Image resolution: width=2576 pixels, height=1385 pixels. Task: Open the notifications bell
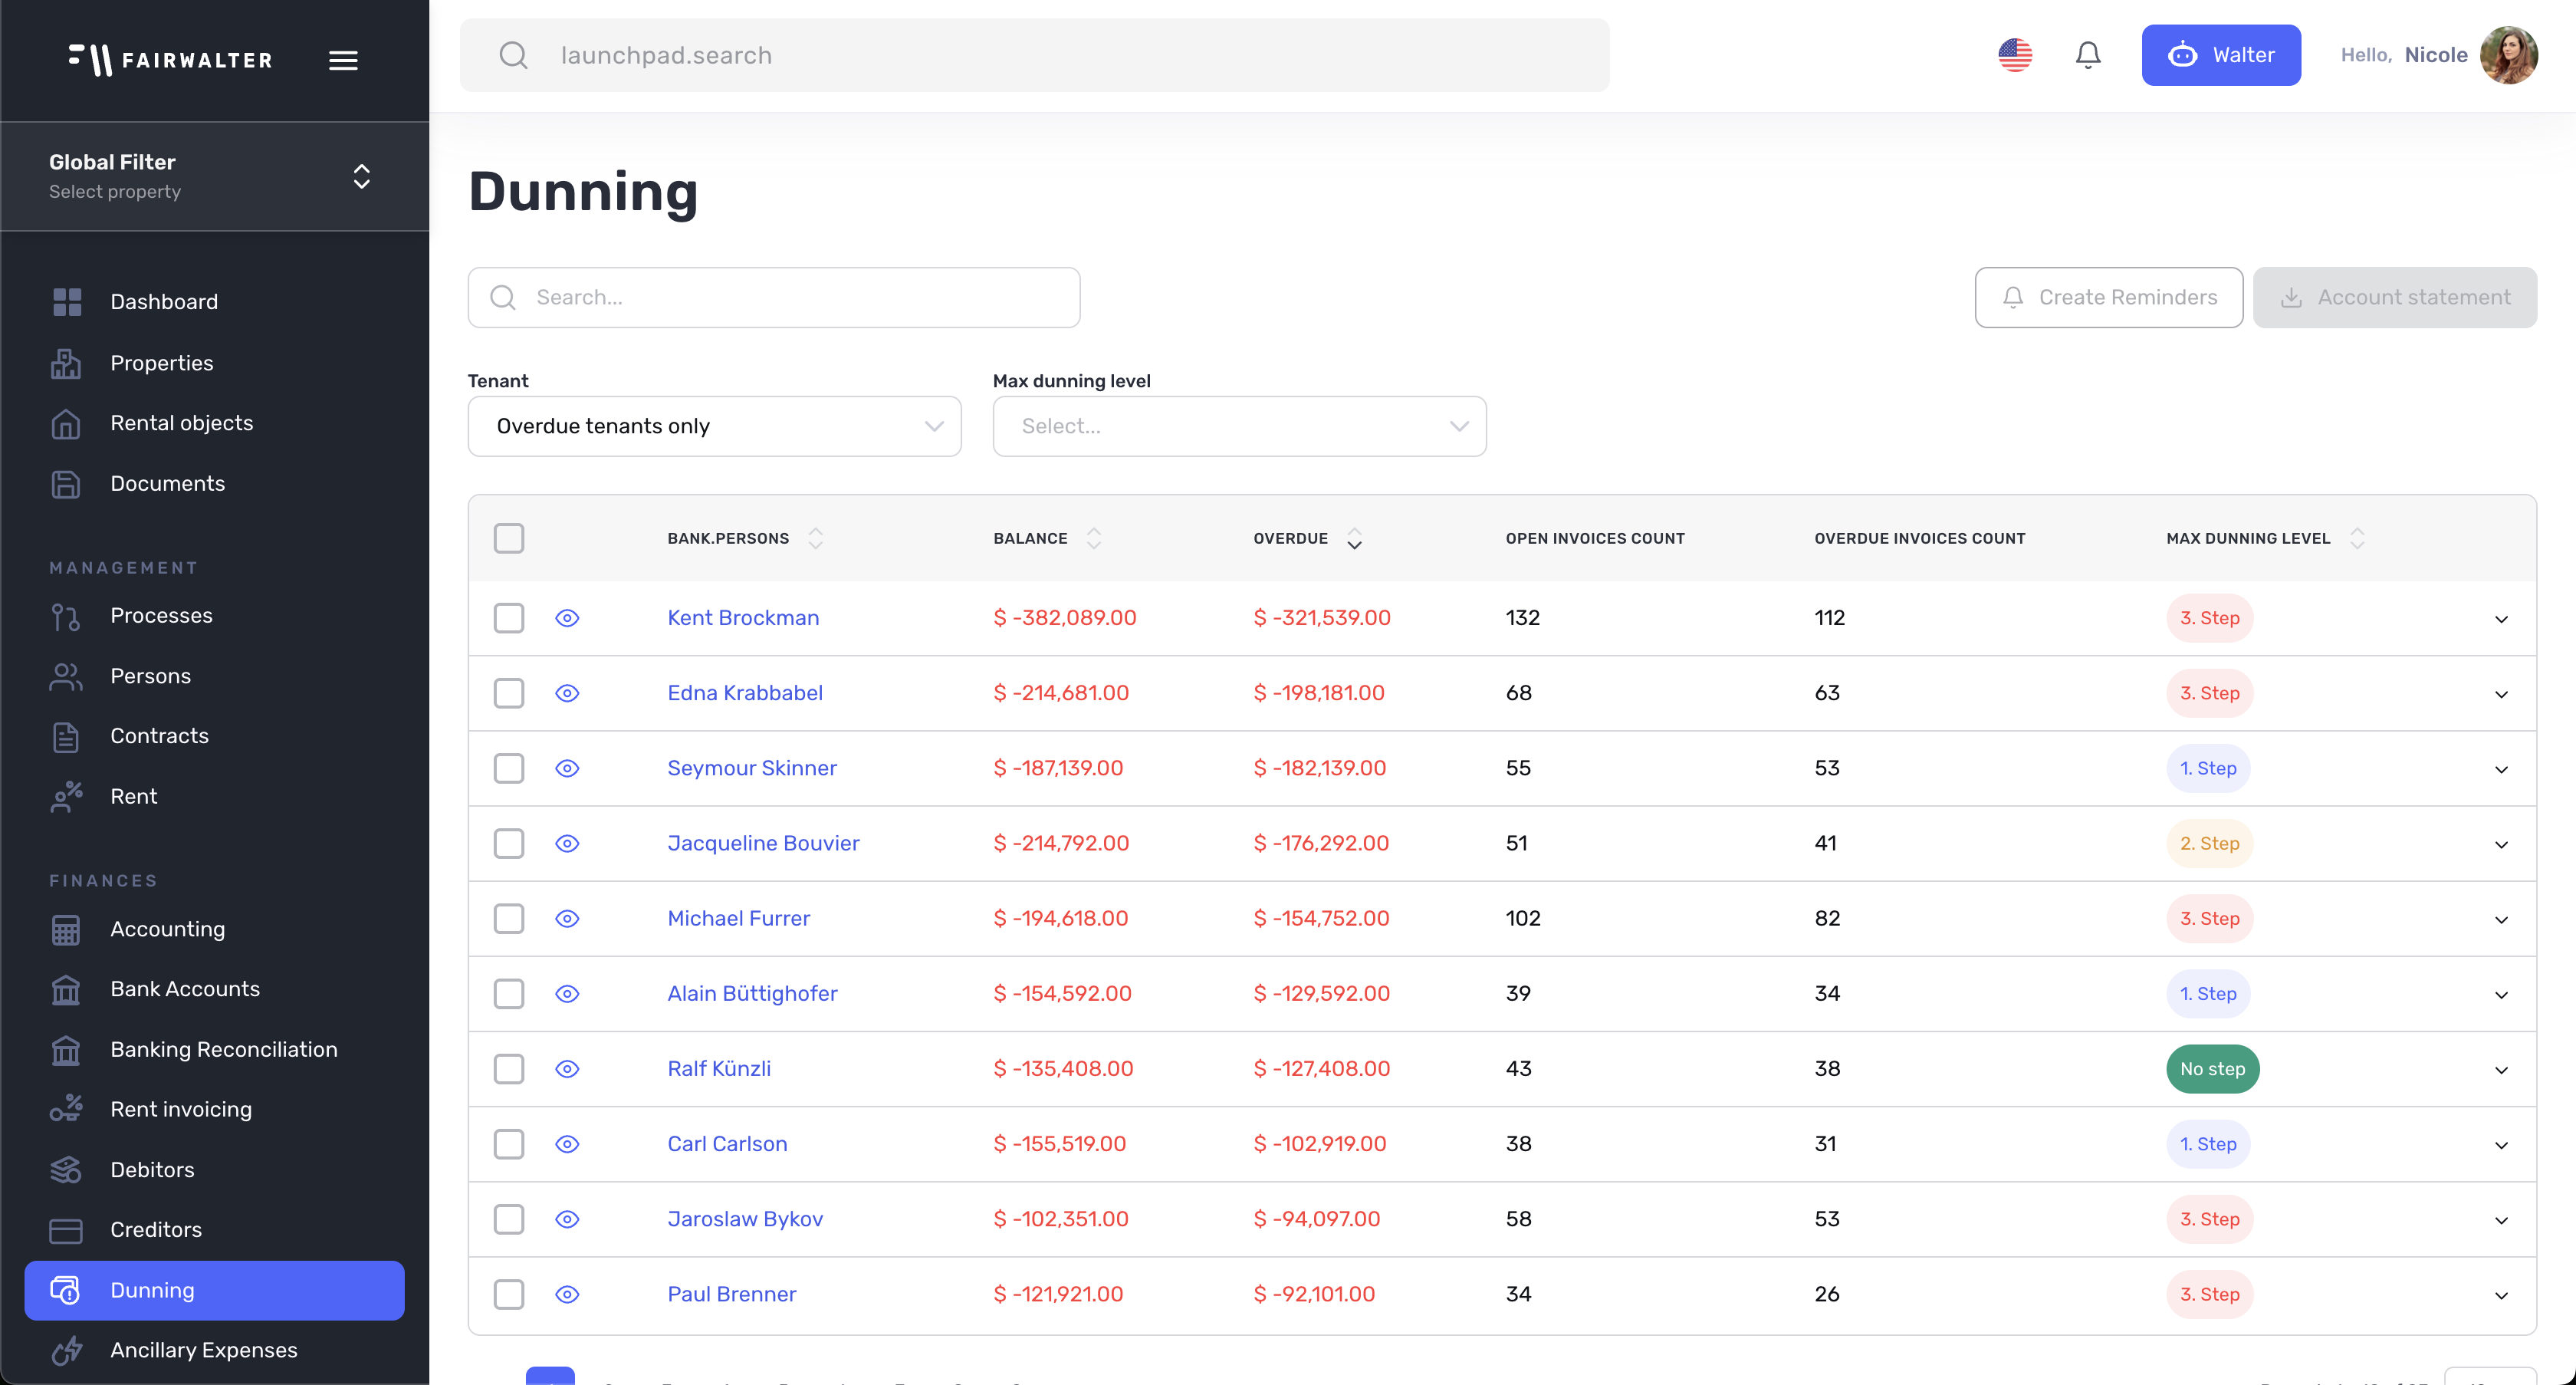[2088, 55]
